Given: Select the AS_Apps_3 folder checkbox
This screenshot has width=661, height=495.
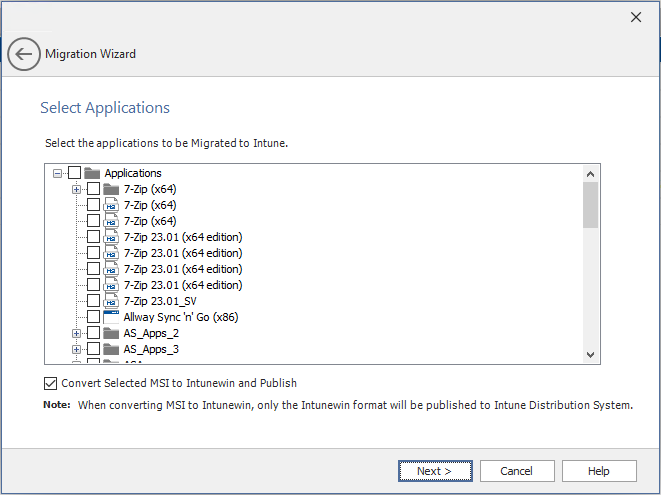Looking at the screenshot, I should pyautogui.click(x=93, y=349).
